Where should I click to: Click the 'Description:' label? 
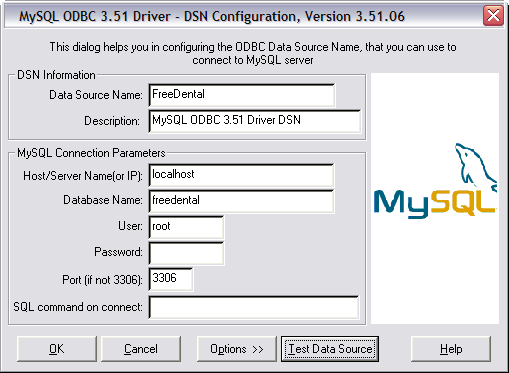click(112, 121)
